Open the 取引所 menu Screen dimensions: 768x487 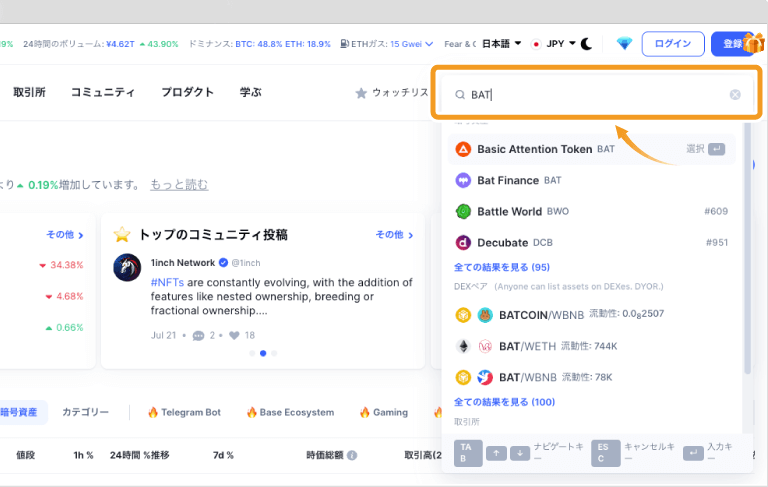(x=29, y=92)
